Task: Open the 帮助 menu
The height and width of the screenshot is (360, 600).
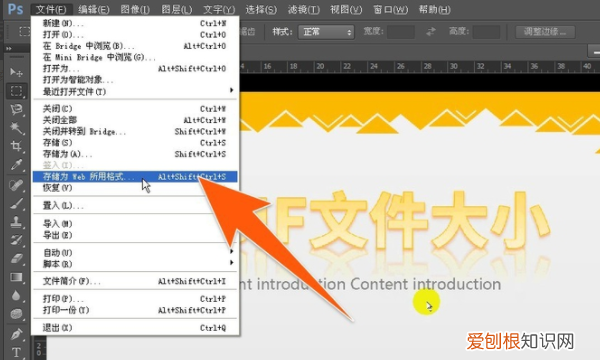Action: point(434,9)
